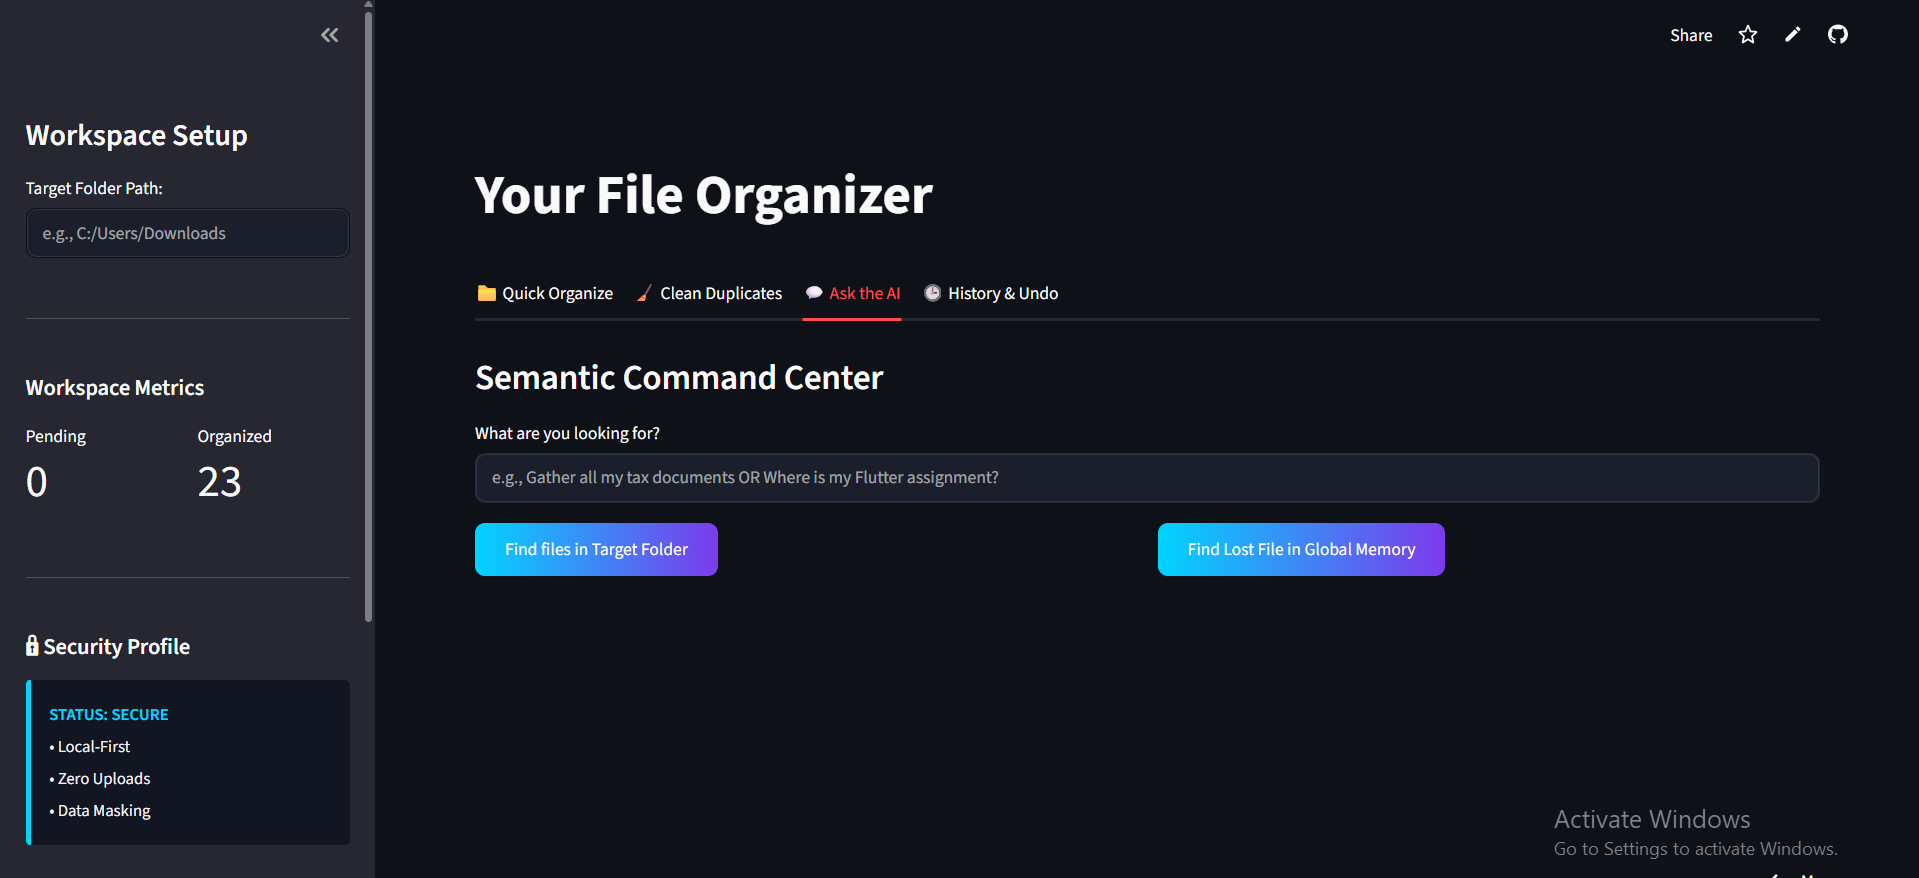Open the GitHub repository icon
The height and width of the screenshot is (878, 1919).
(1838, 35)
